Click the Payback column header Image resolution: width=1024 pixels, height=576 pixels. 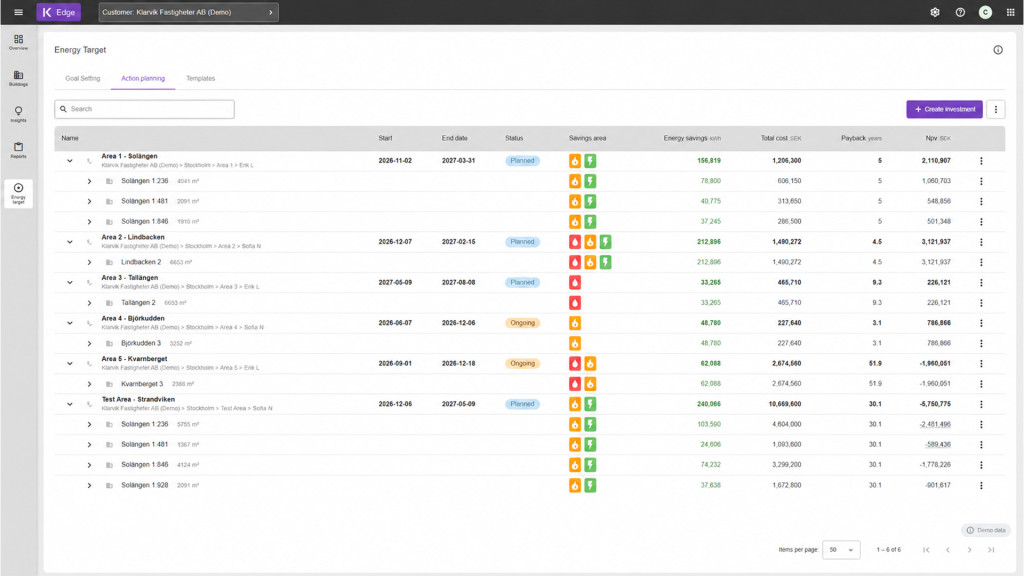[x=861, y=138]
